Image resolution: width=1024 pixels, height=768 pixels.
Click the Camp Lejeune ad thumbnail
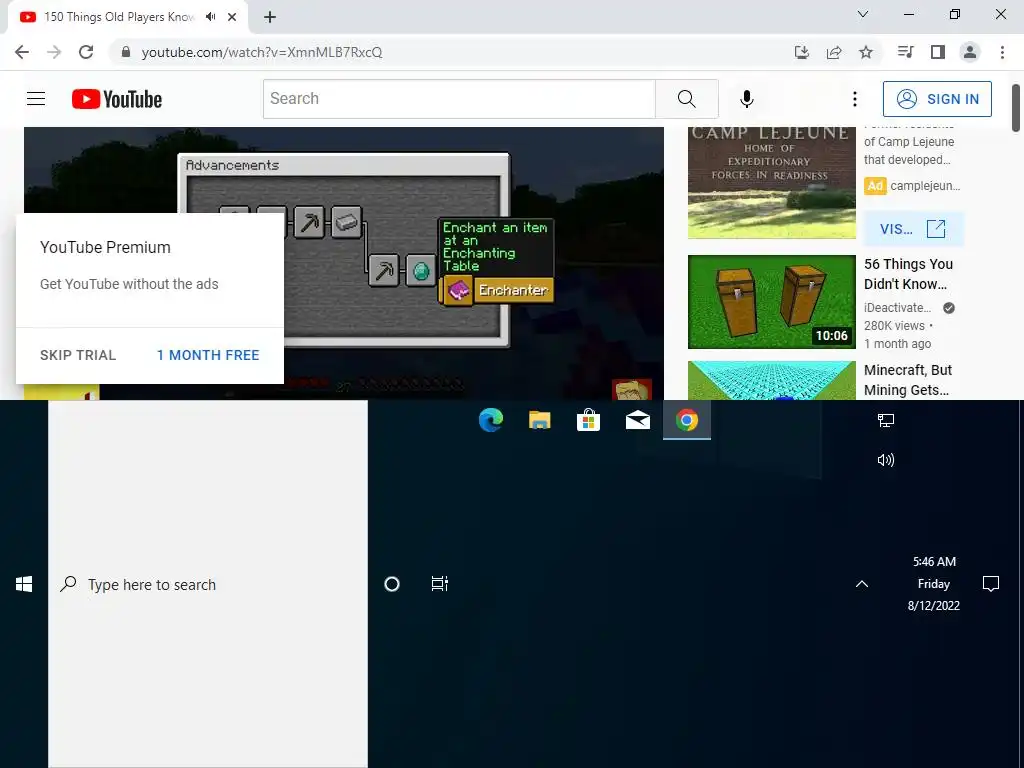click(771, 183)
